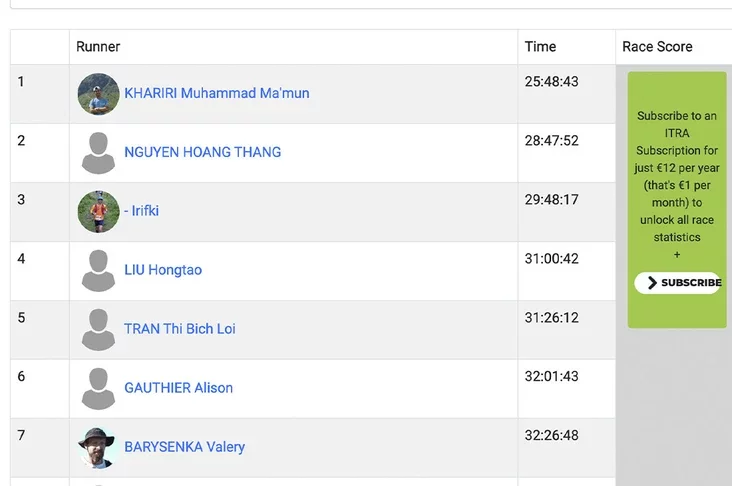Click the green ITRA Subscription promo box
Screen dimensions: 732x486
[677, 180]
